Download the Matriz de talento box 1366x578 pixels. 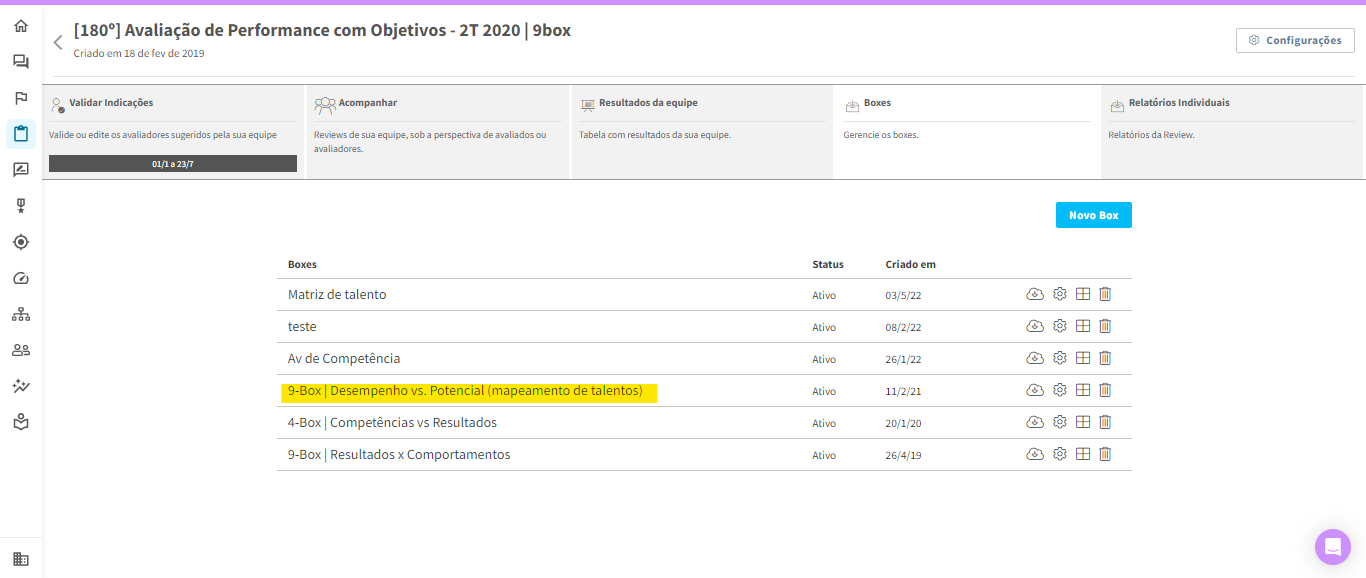coord(1035,294)
